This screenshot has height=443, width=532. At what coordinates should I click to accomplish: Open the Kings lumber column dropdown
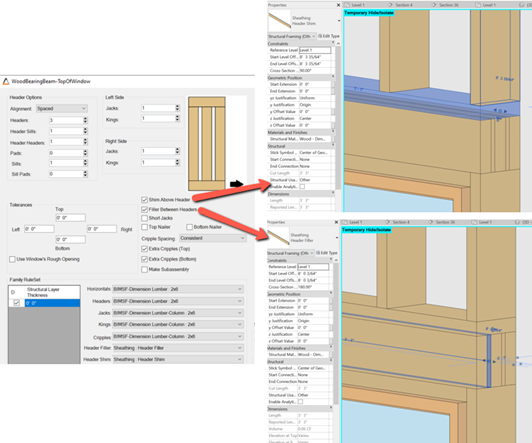point(178,325)
